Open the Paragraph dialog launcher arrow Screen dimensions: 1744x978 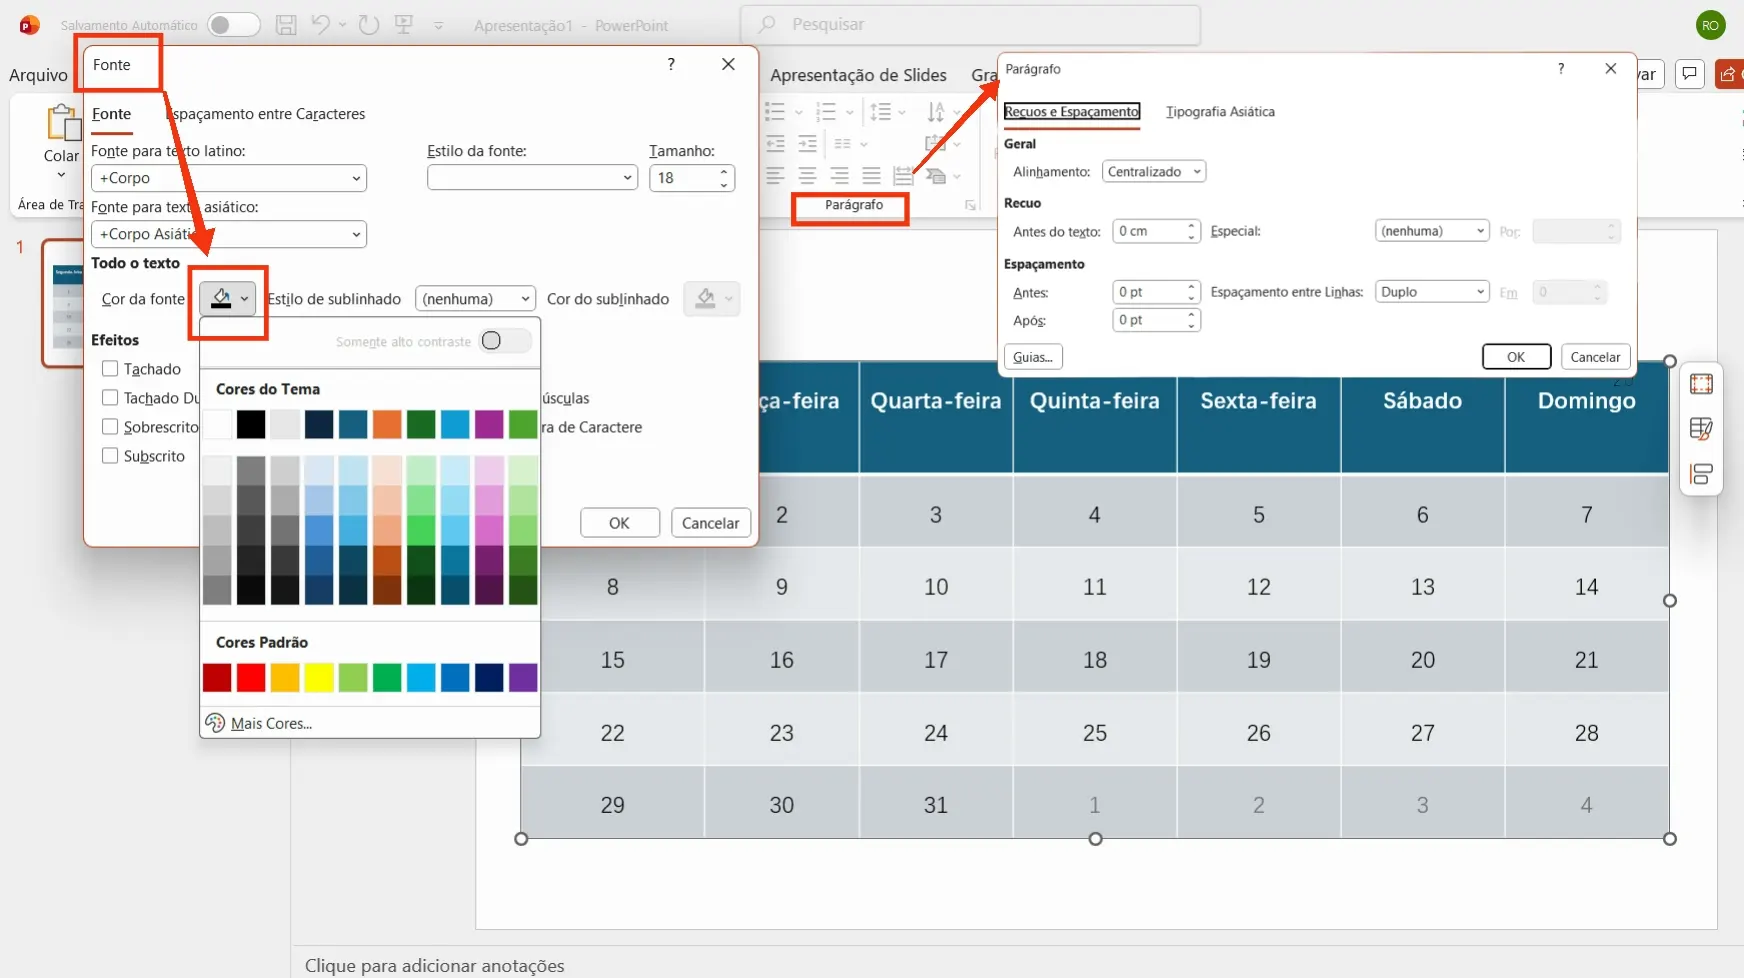coord(970,205)
